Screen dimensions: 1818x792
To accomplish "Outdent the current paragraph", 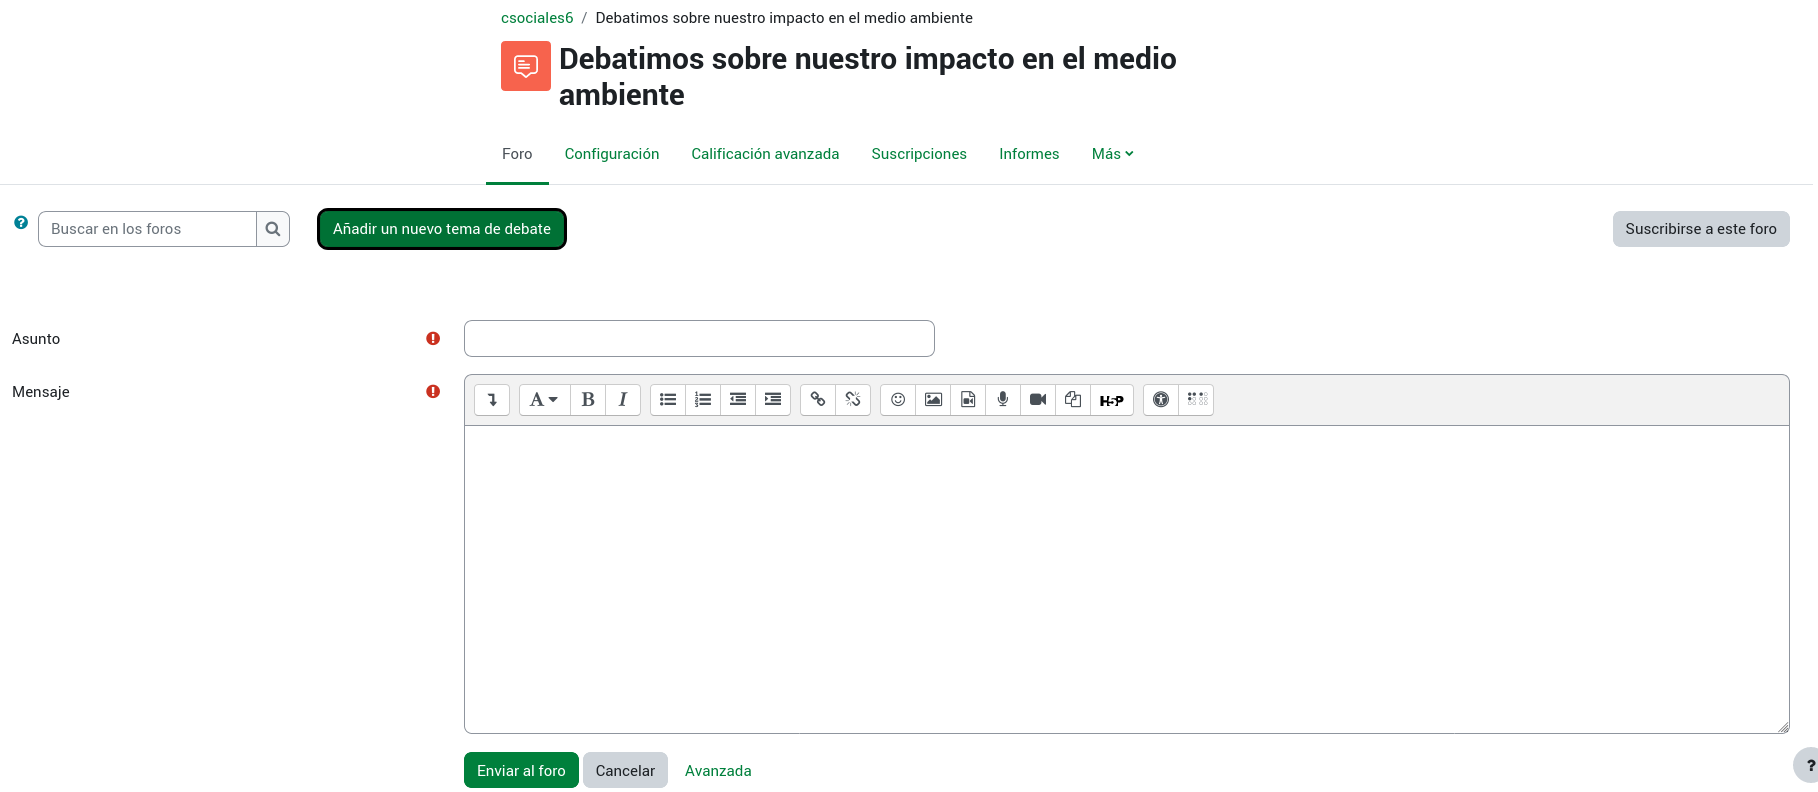I will [x=738, y=400].
